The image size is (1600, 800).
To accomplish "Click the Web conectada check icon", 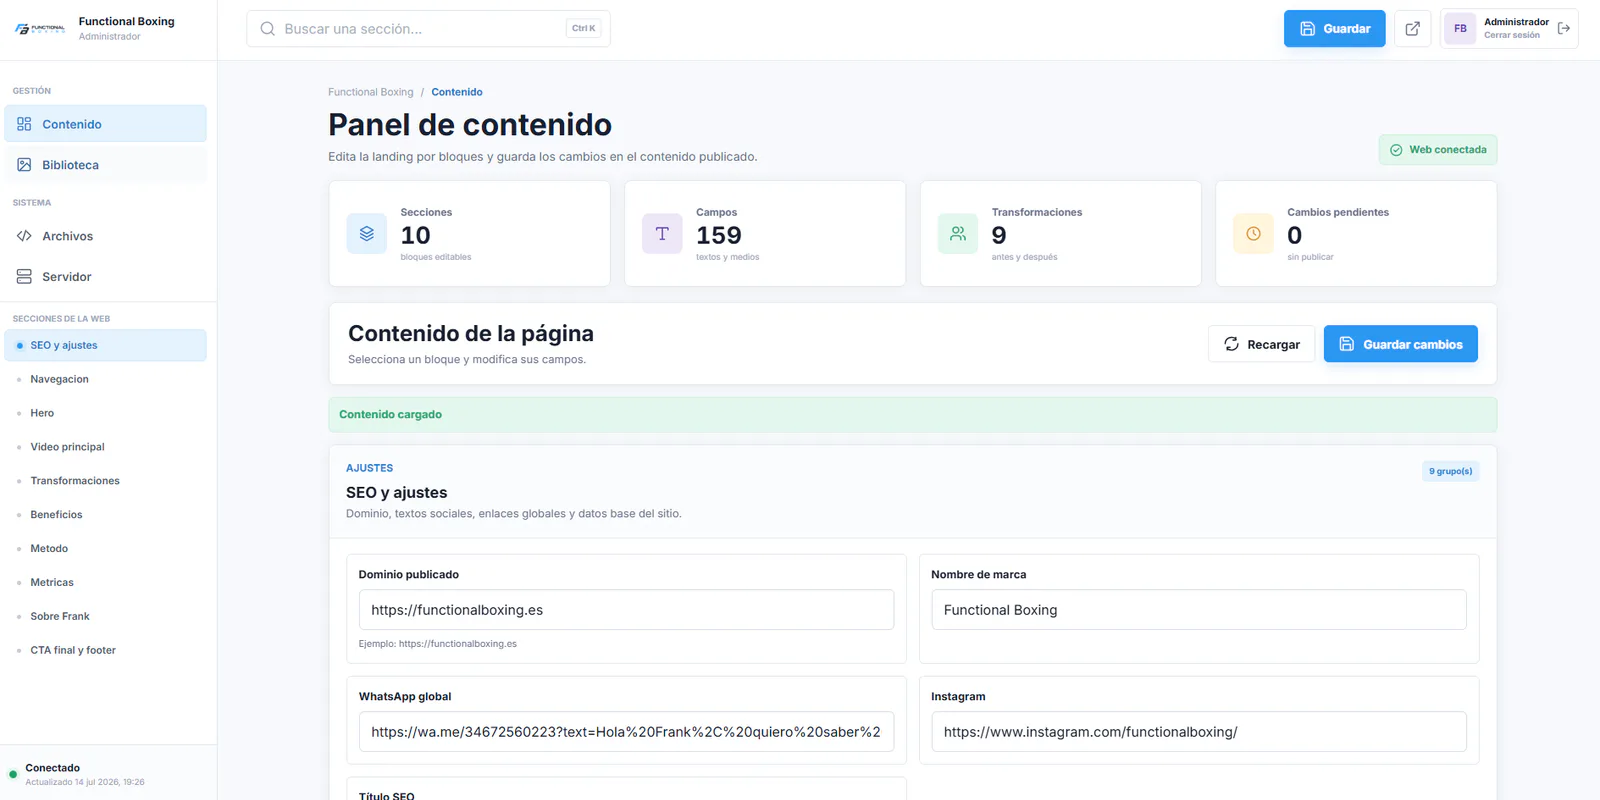I will pyautogui.click(x=1396, y=150).
